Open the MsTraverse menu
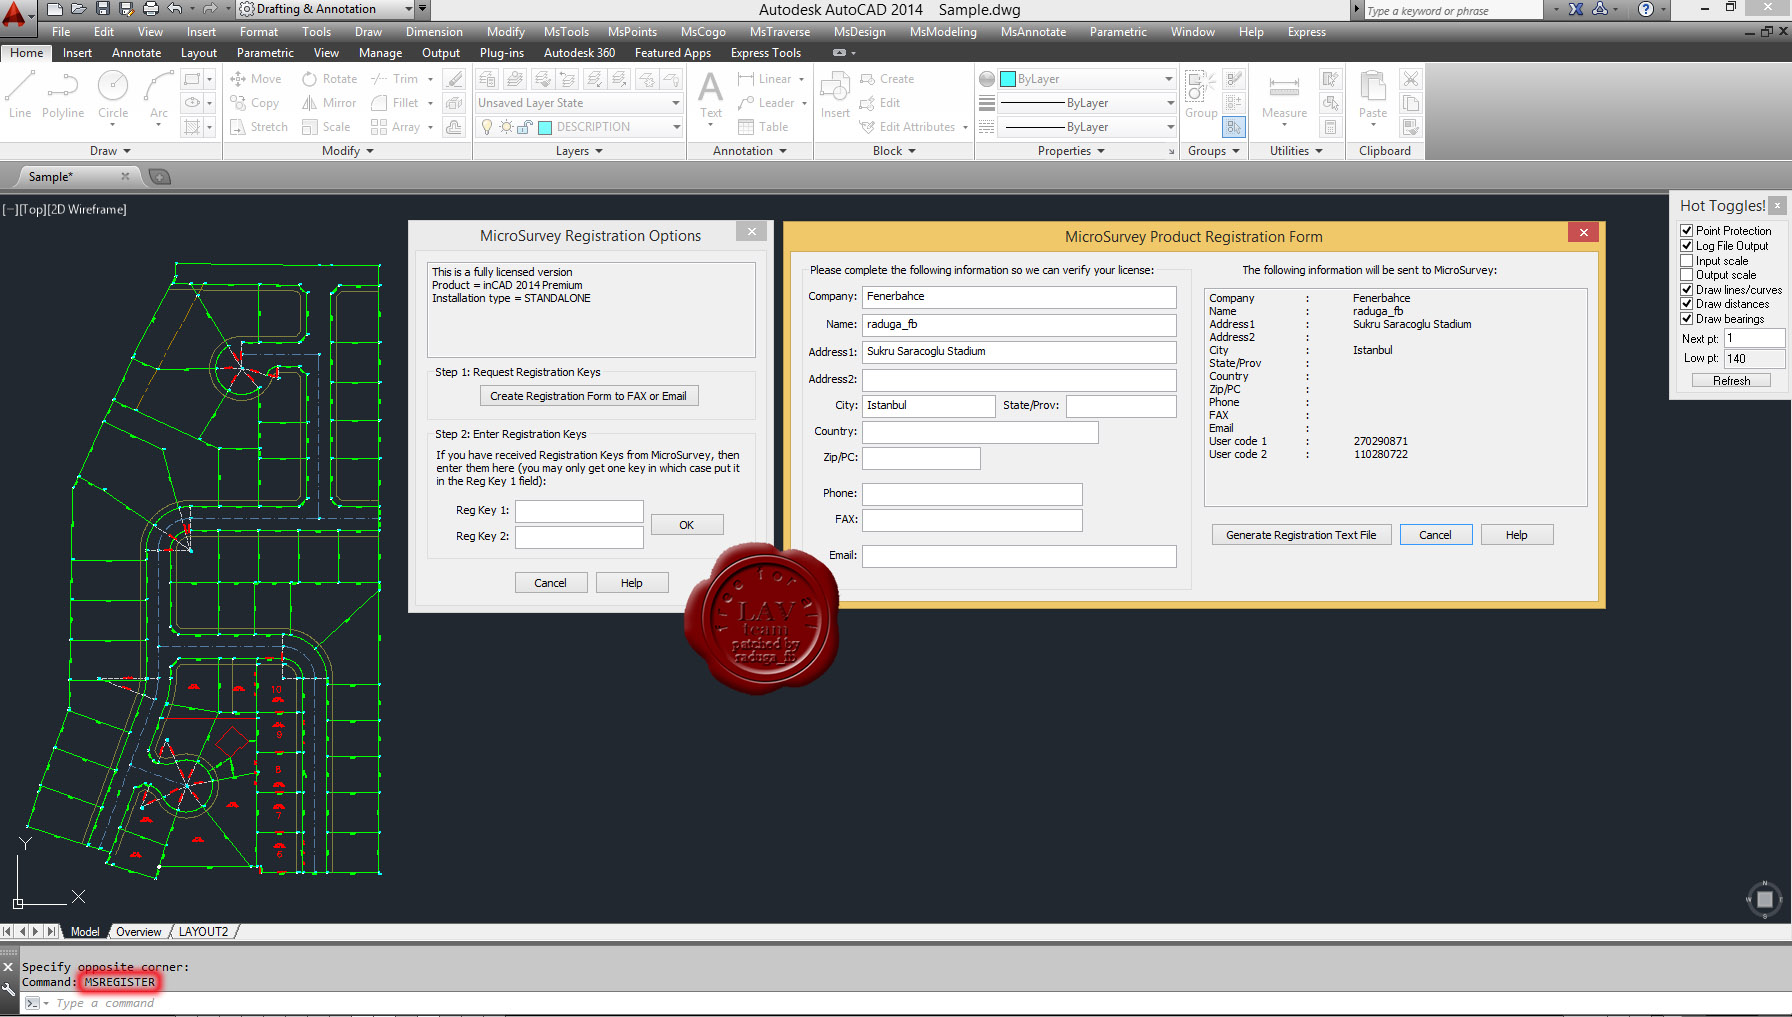 click(x=780, y=32)
